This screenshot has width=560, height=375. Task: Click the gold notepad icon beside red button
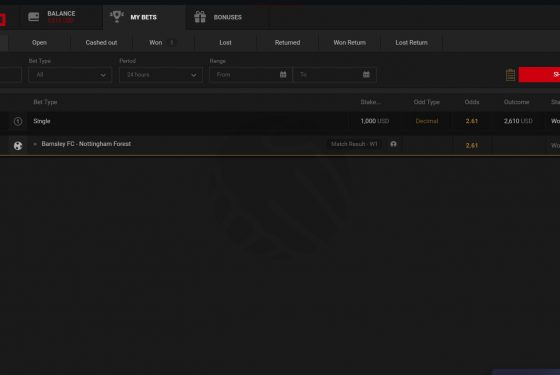510,75
